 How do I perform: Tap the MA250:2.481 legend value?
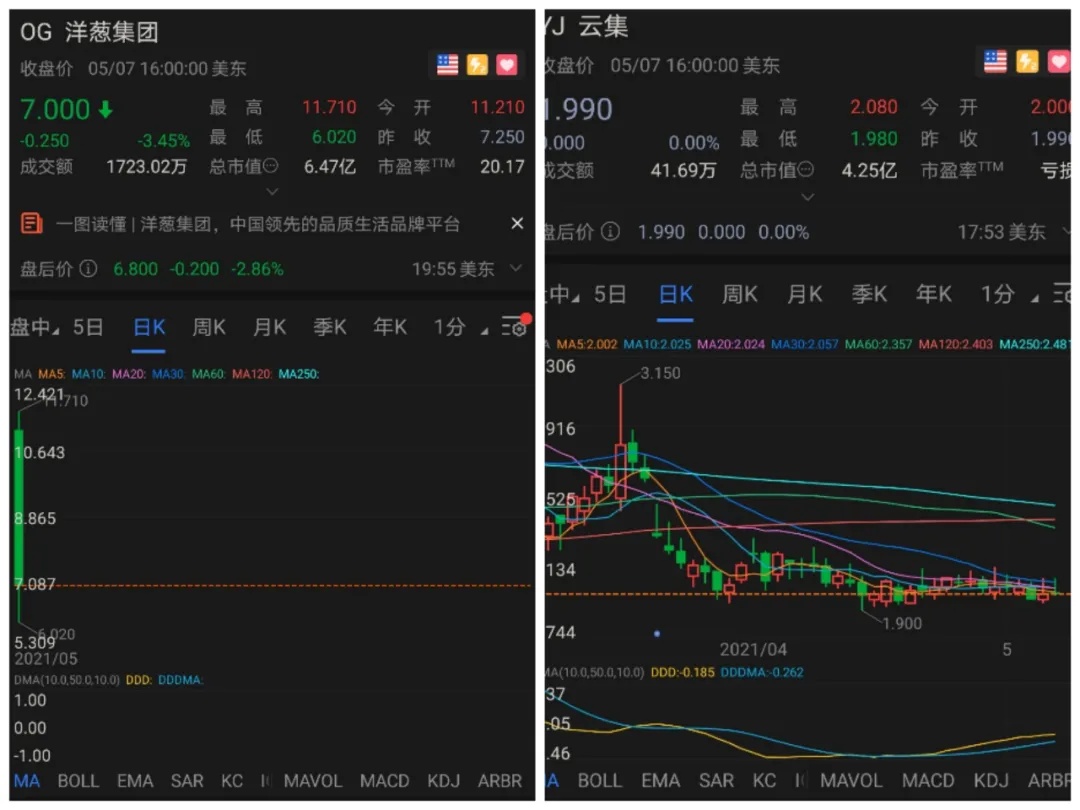point(1035,344)
